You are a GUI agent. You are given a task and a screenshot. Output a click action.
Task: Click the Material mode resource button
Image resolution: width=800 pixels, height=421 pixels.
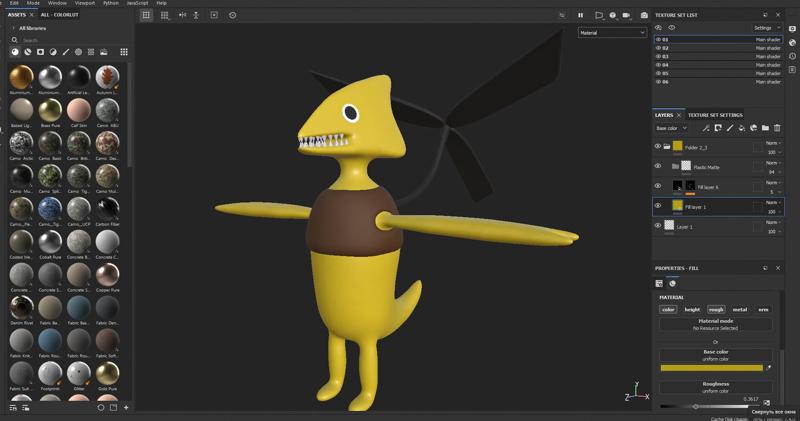click(x=715, y=325)
